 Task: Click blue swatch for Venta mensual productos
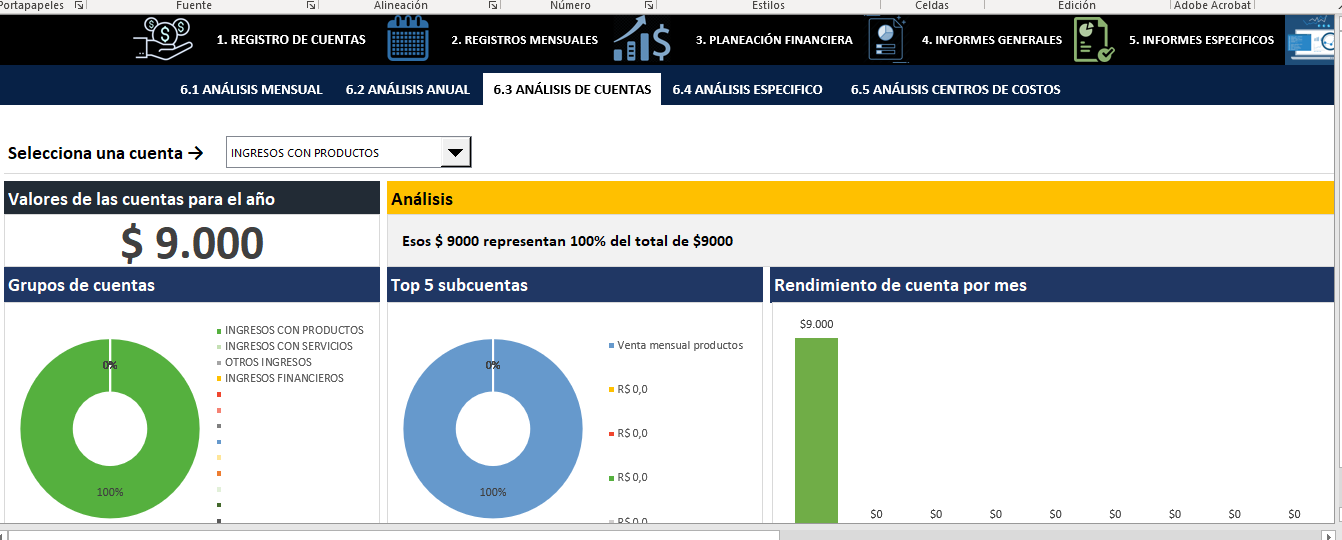click(610, 345)
